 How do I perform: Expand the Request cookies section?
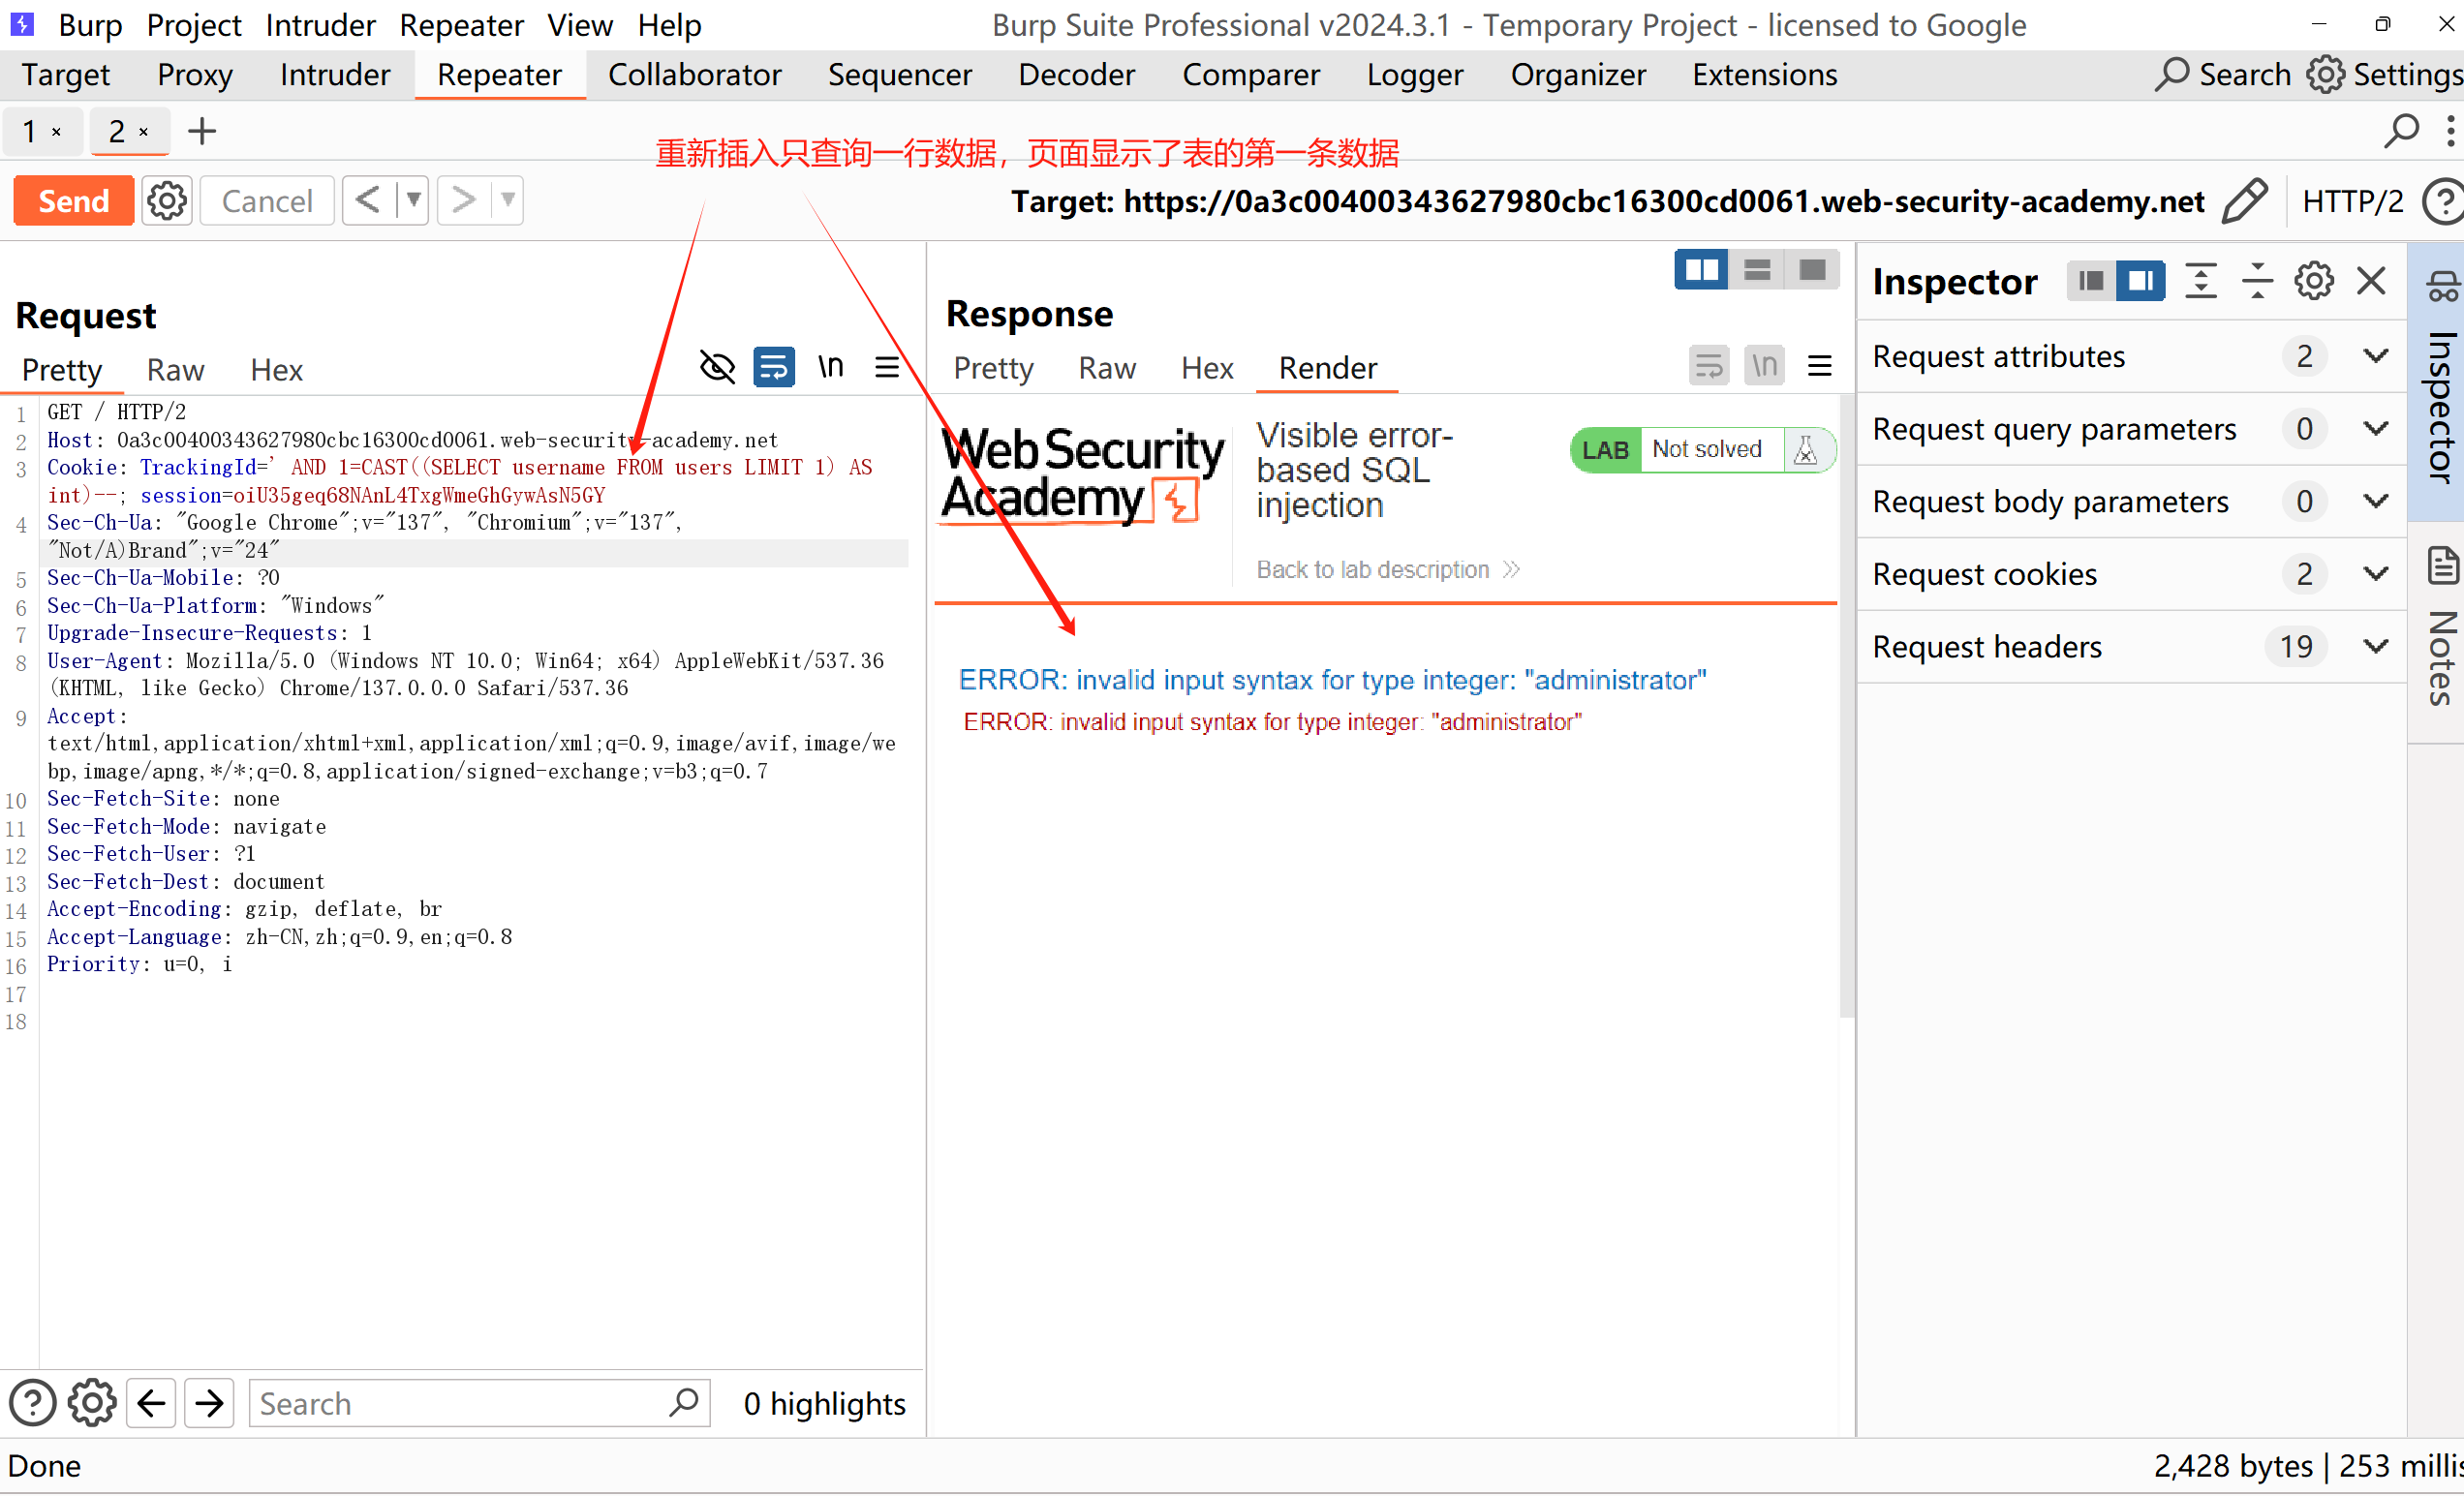[2376, 573]
